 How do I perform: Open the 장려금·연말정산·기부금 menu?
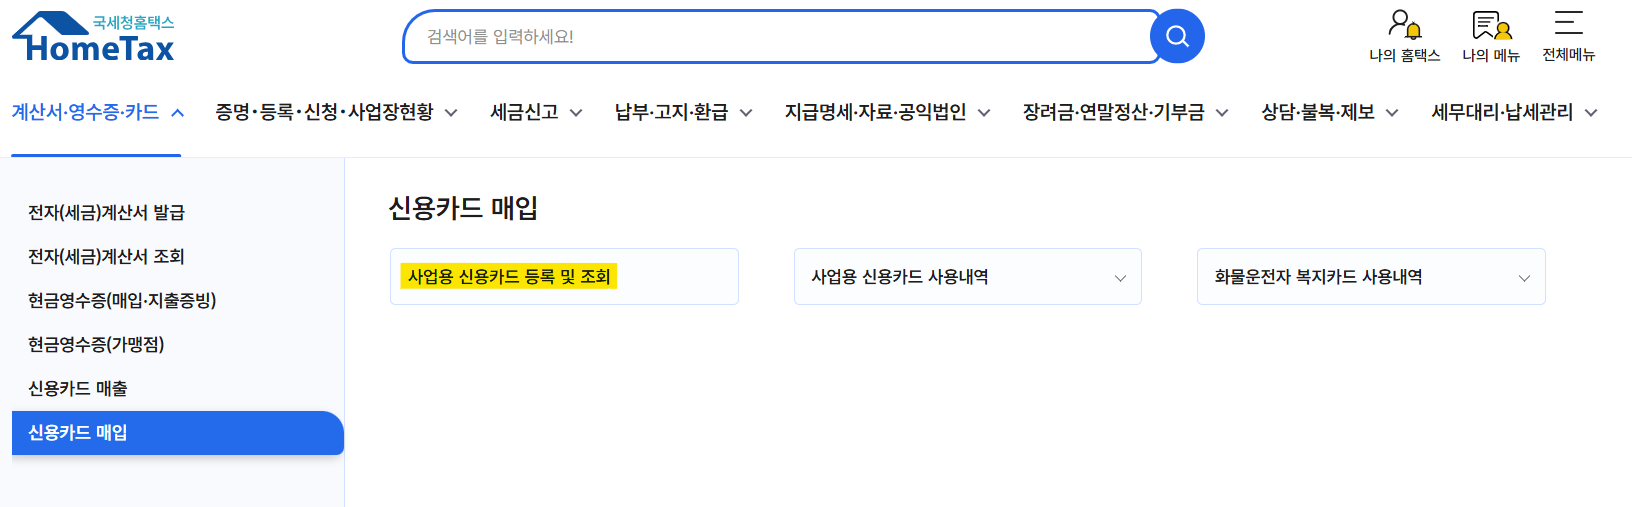(1126, 112)
